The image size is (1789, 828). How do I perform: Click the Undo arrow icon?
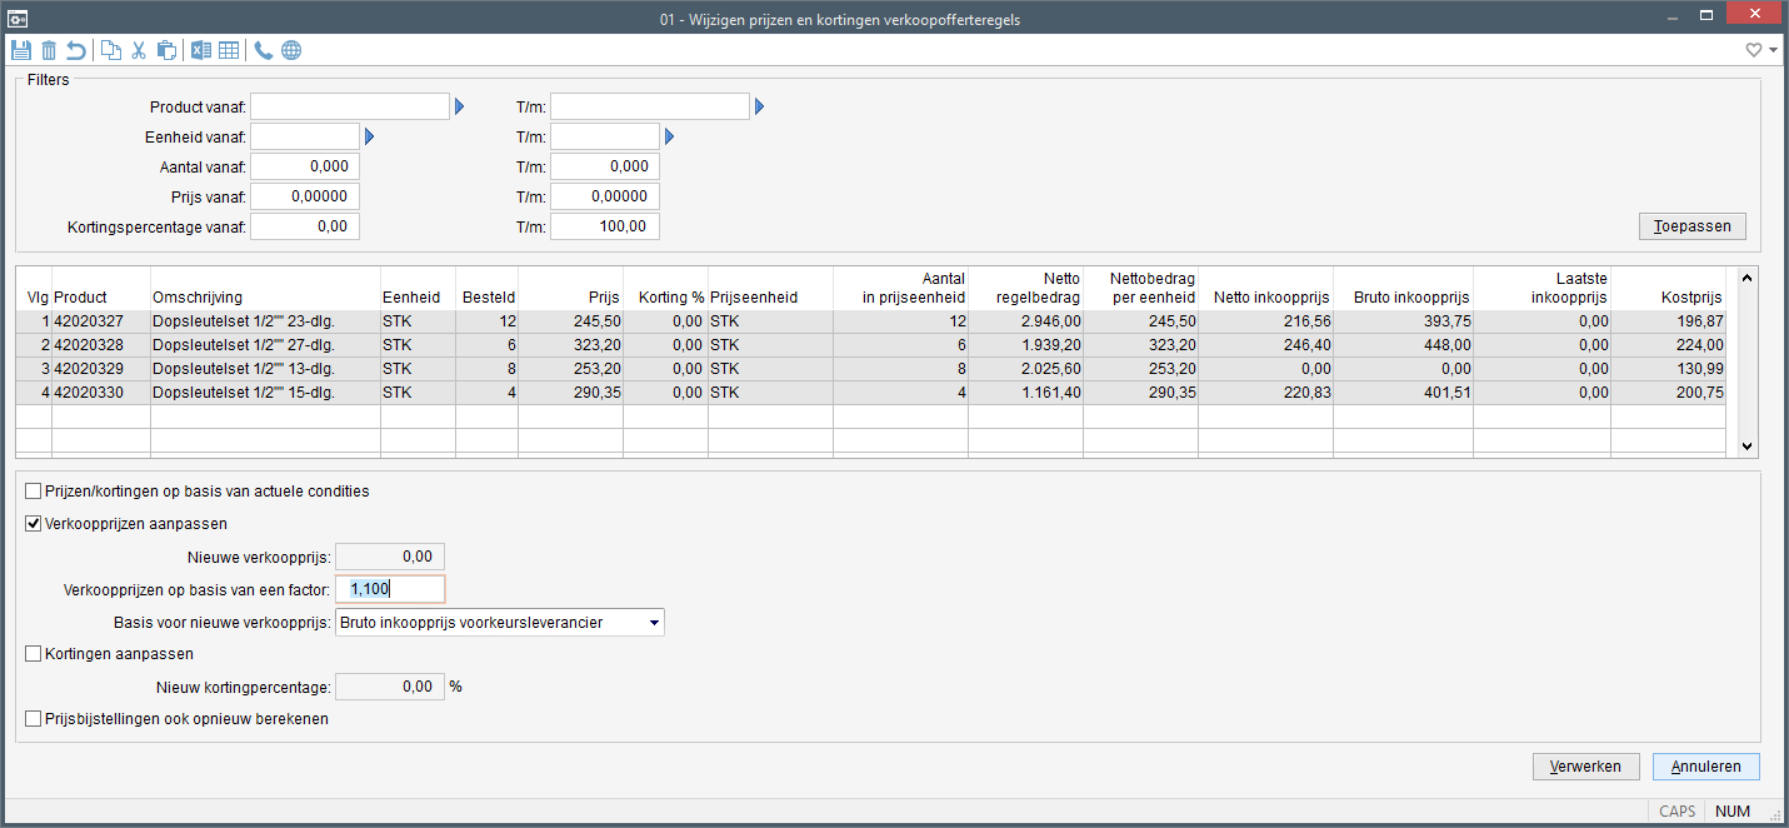pyautogui.click(x=76, y=50)
